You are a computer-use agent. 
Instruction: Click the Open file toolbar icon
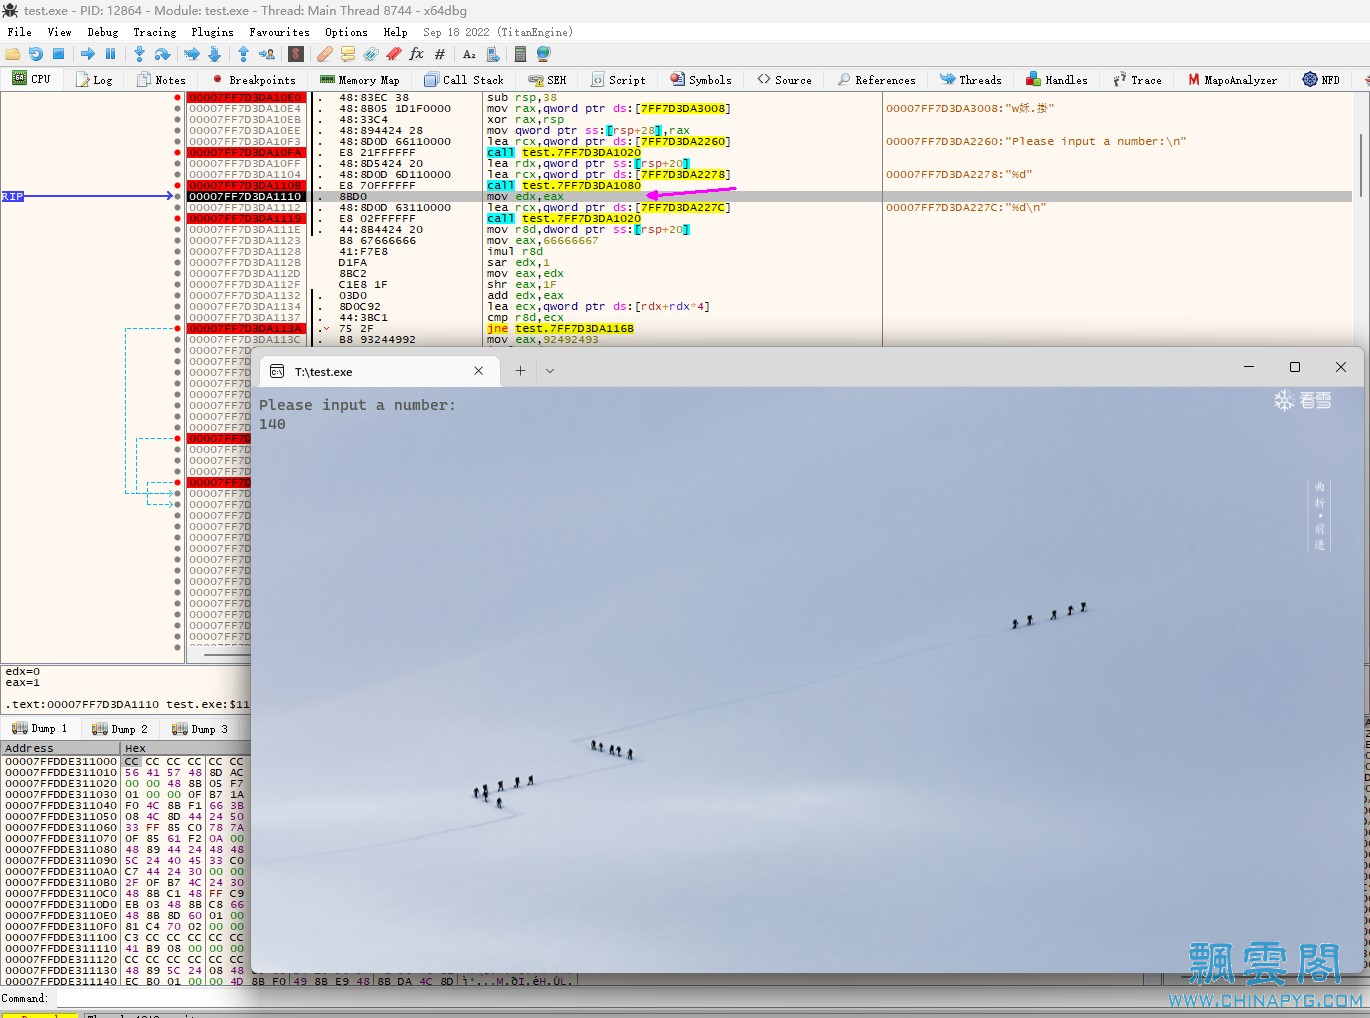[13, 54]
